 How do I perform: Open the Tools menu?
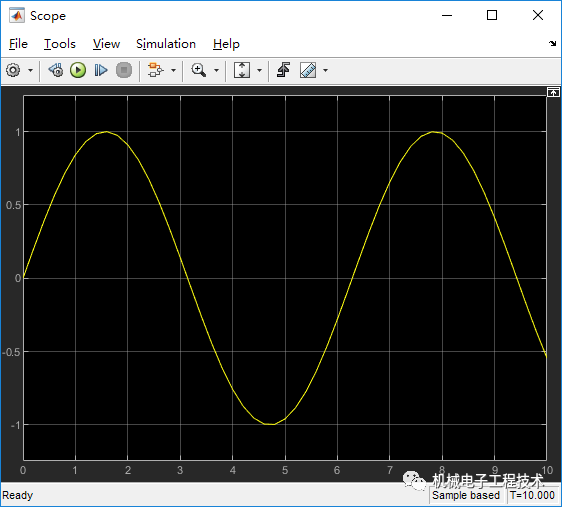click(60, 44)
